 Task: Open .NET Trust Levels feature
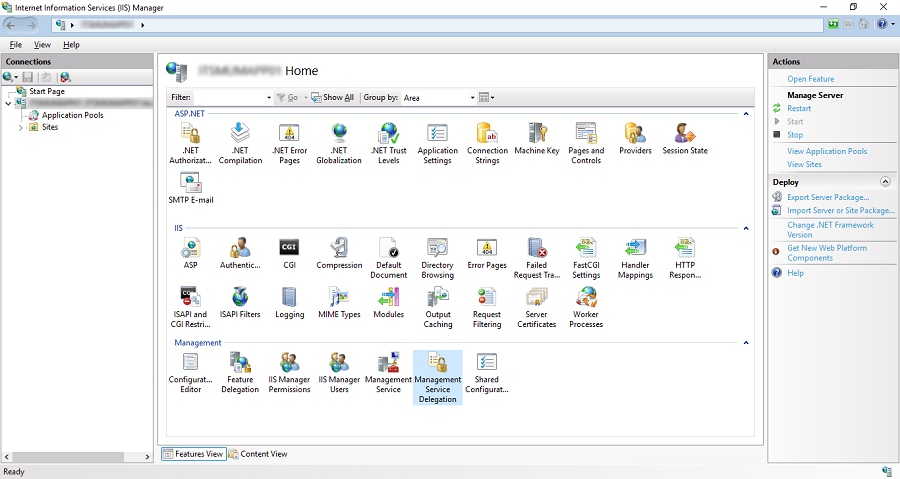tap(389, 143)
